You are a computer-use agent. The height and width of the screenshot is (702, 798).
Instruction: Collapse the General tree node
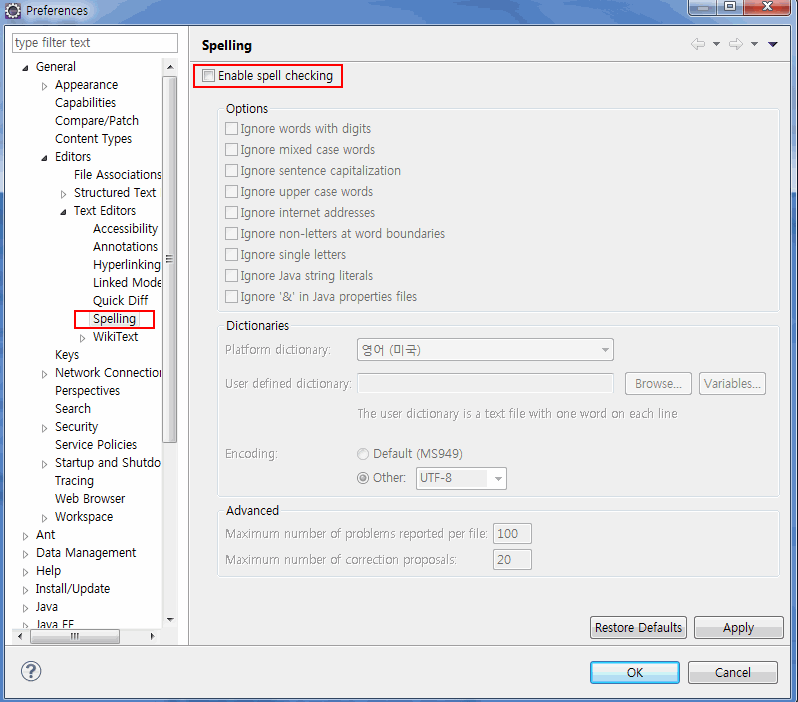point(25,68)
